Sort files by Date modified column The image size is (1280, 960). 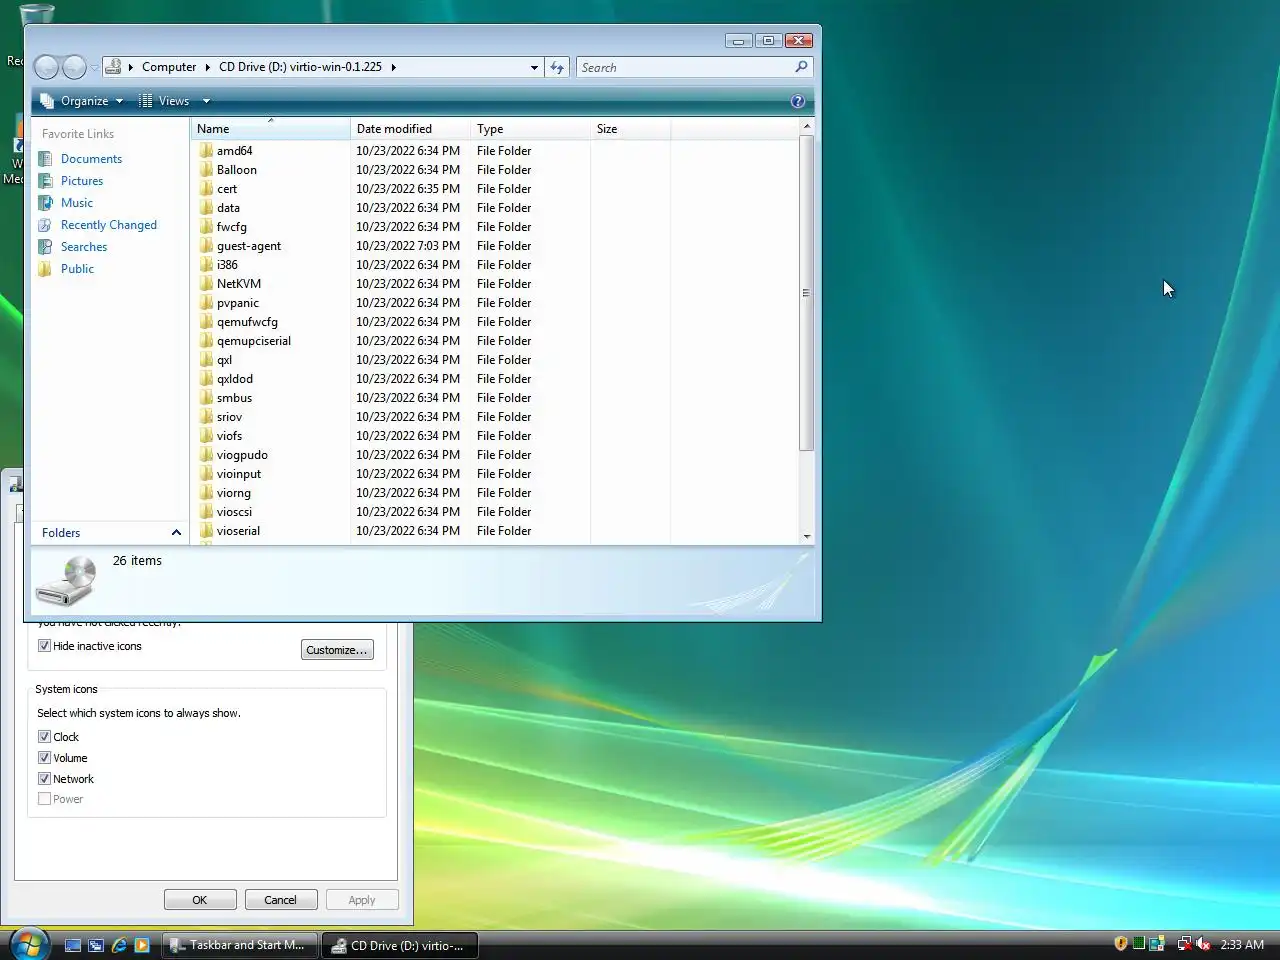pyautogui.click(x=411, y=129)
